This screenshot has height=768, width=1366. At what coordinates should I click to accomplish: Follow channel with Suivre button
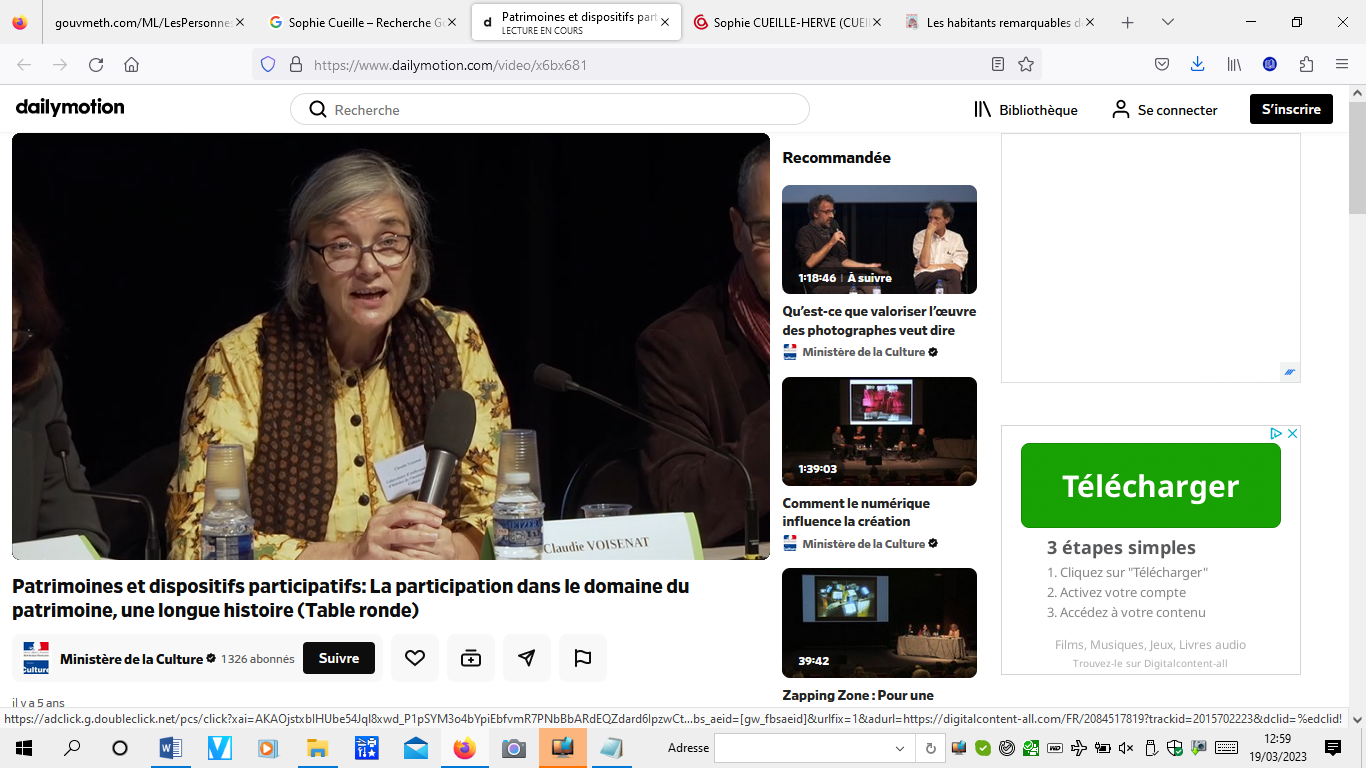tap(339, 658)
